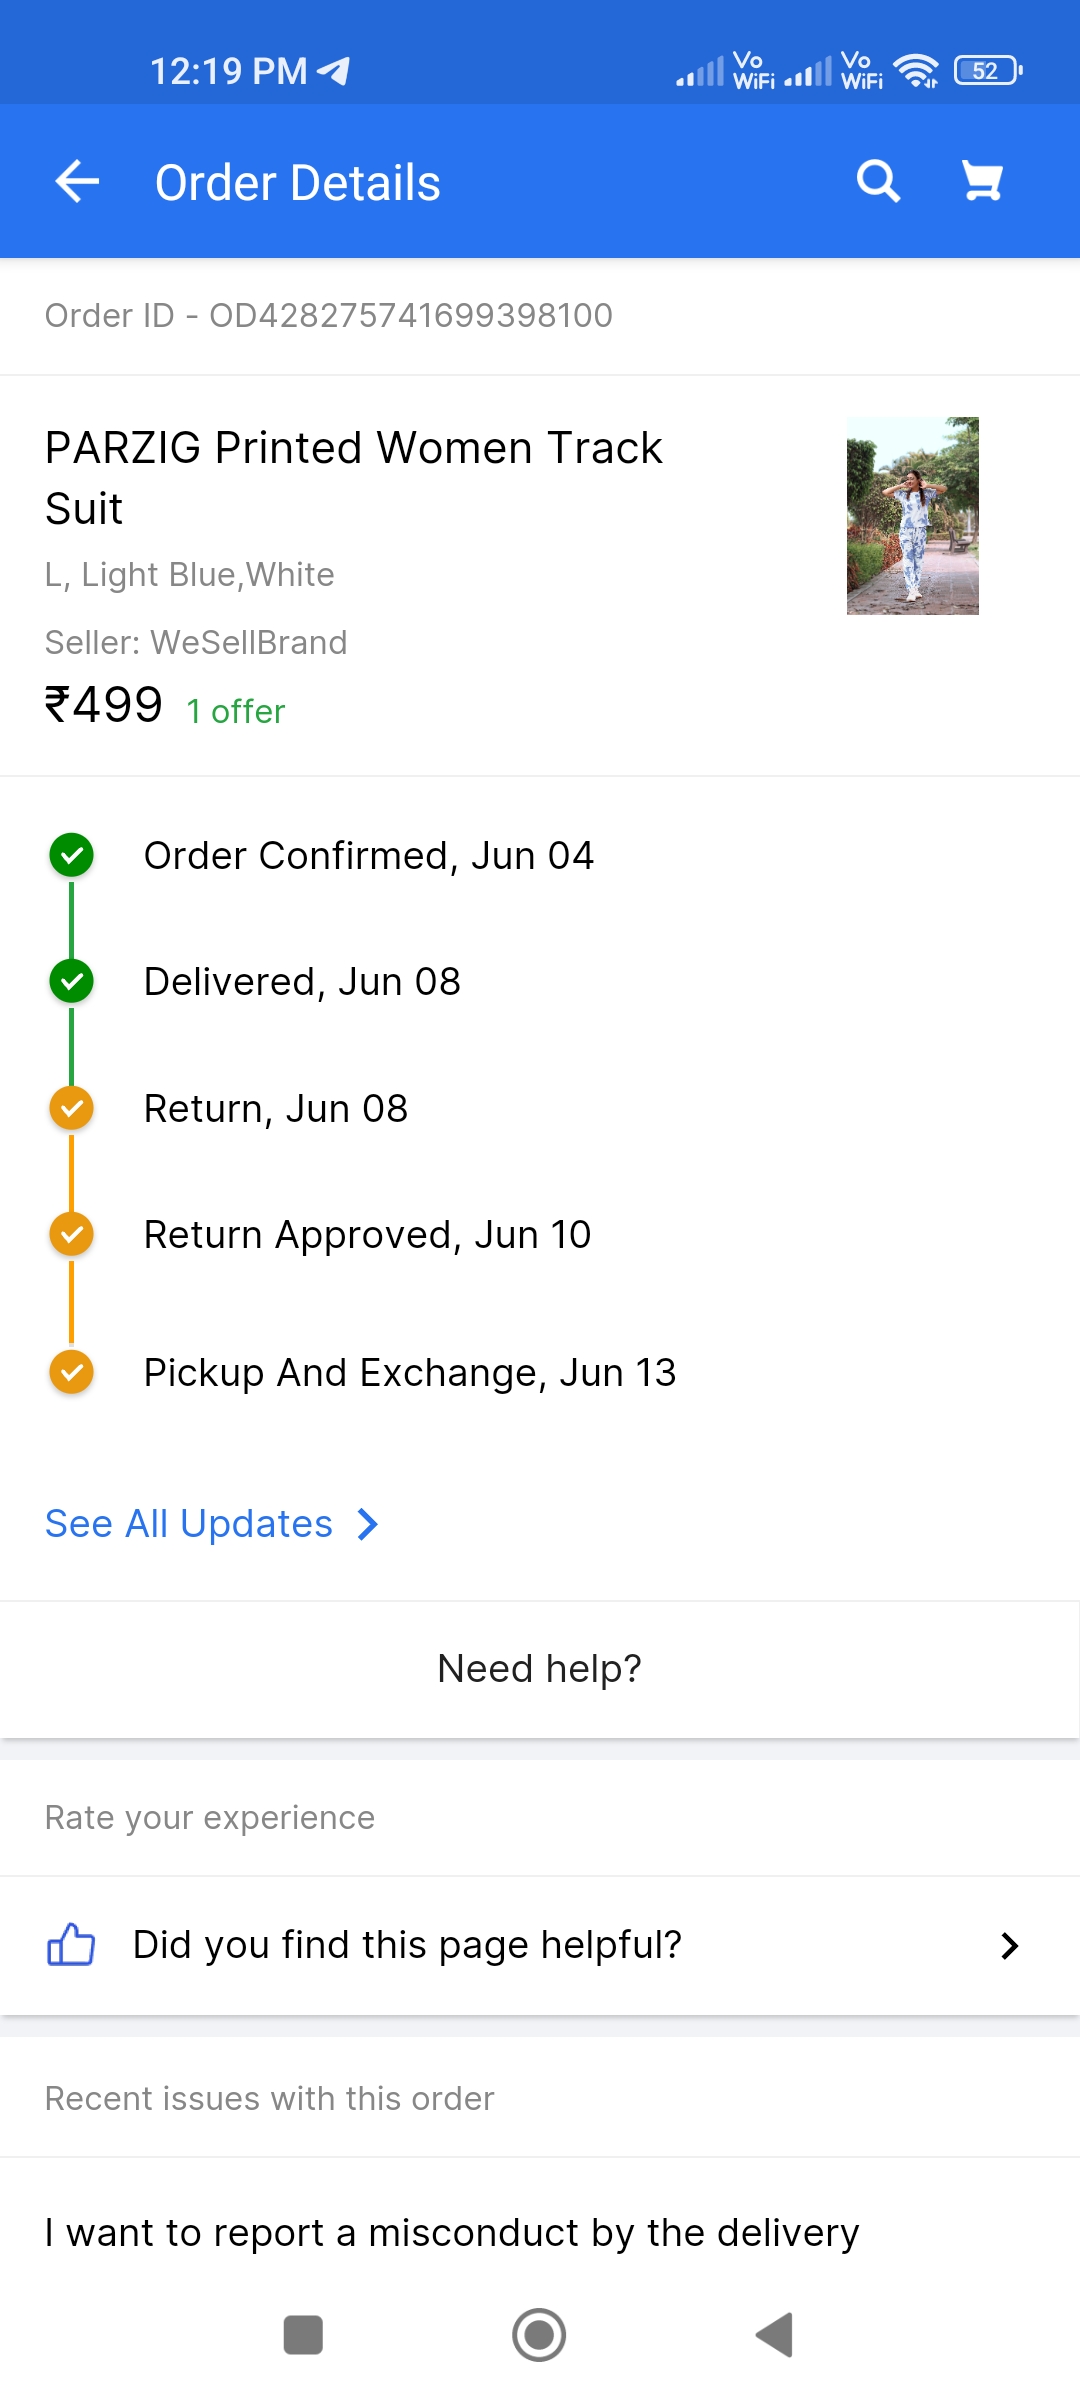View the 1 offer details
1080x2400 pixels.
[x=236, y=711]
